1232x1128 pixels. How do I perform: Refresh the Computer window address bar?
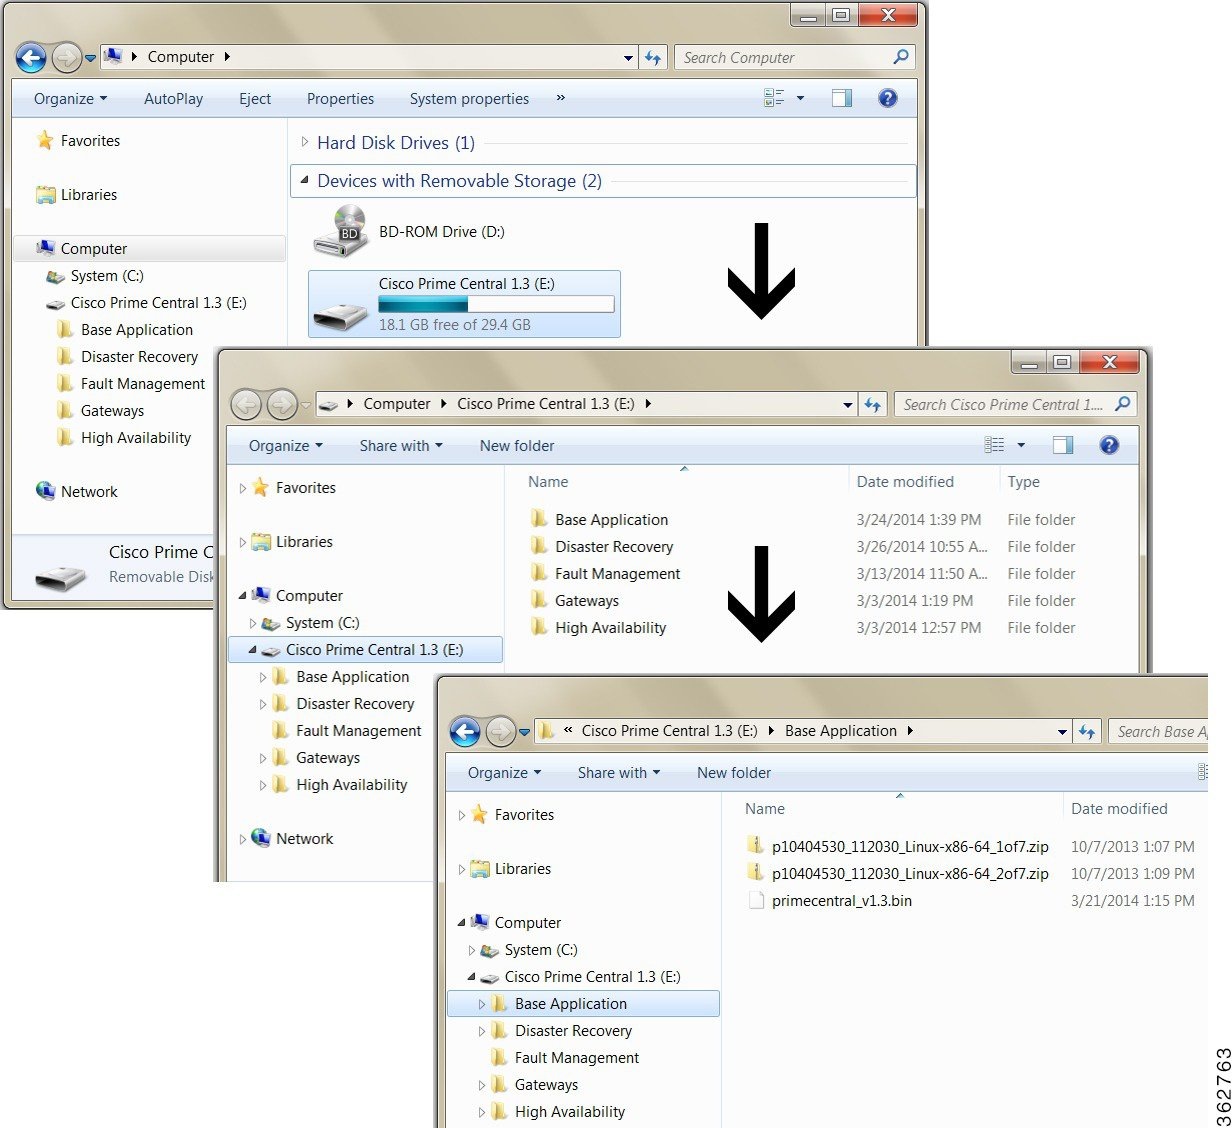653,58
